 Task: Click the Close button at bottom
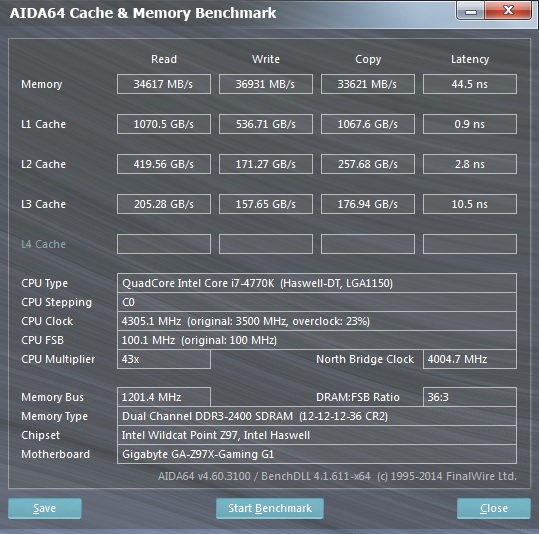(x=494, y=508)
